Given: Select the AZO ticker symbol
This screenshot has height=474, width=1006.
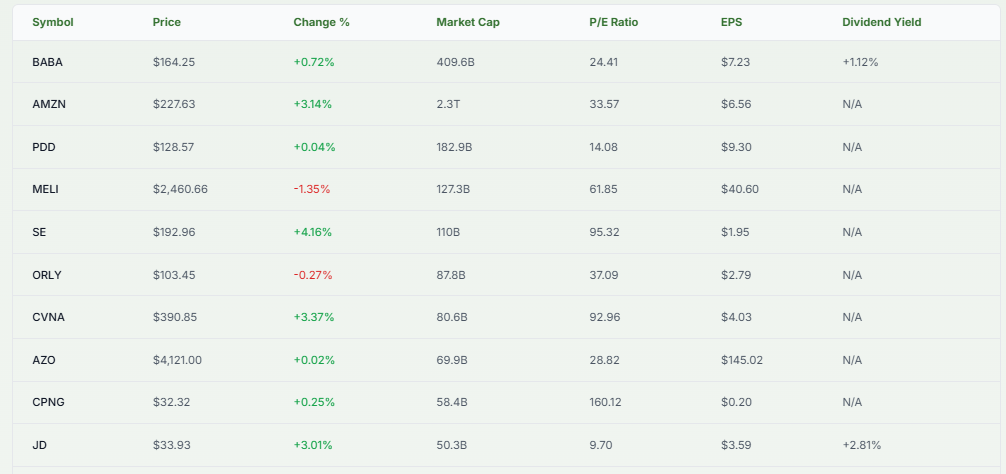Looking at the screenshot, I should [44, 360].
